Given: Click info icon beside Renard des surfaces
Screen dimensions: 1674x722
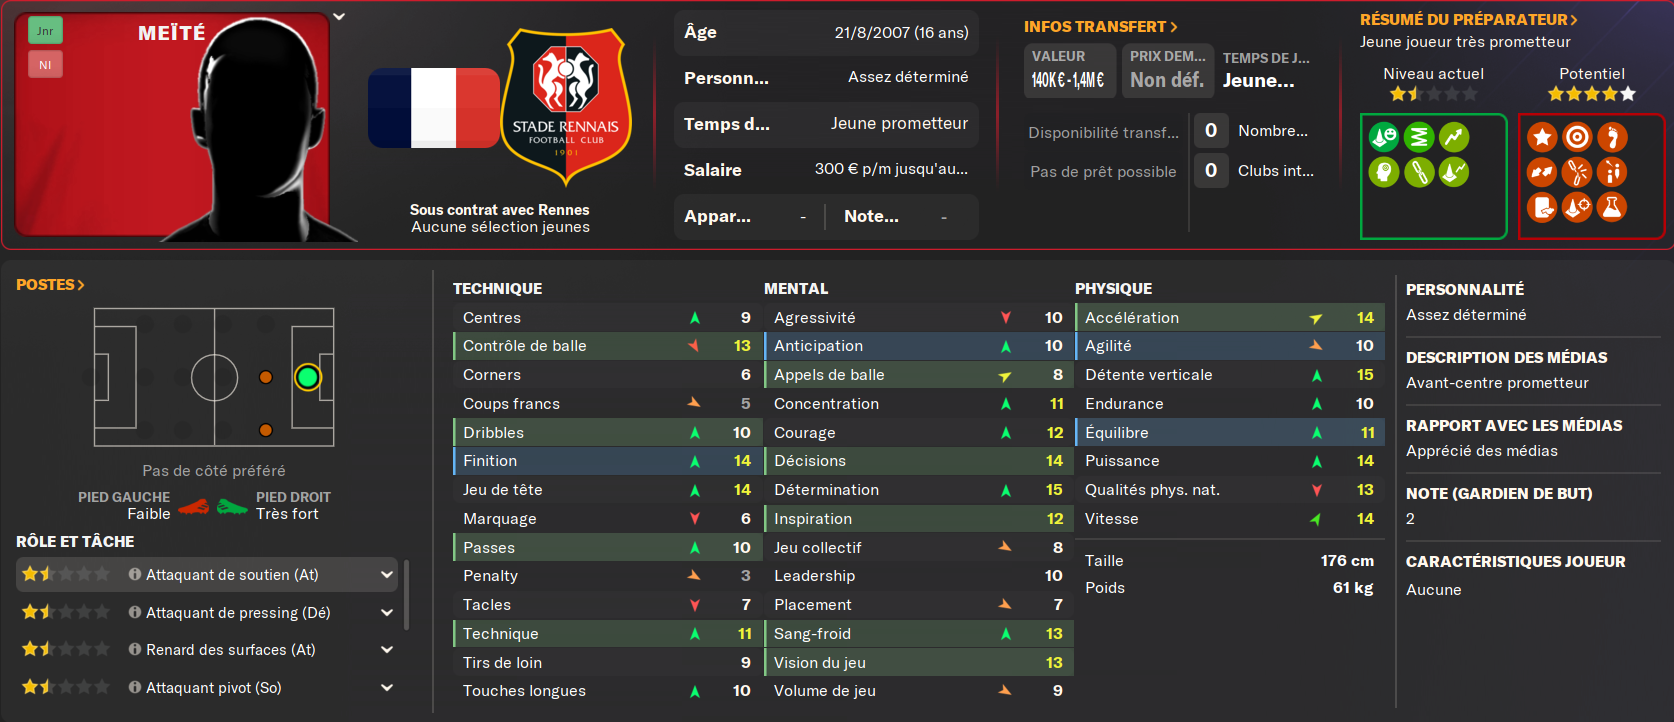Looking at the screenshot, I should (x=135, y=650).
